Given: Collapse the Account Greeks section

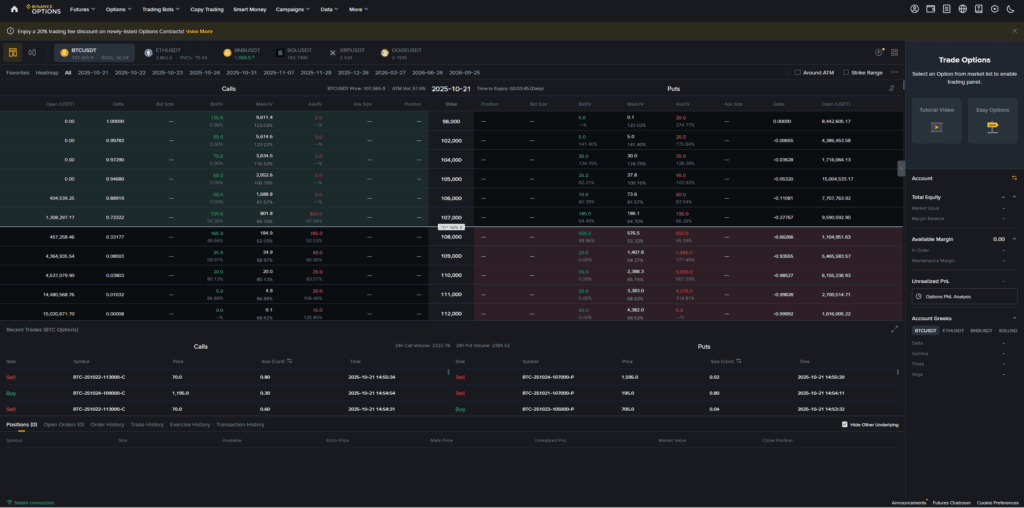Looking at the screenshot, I should tap(1015, 317).
